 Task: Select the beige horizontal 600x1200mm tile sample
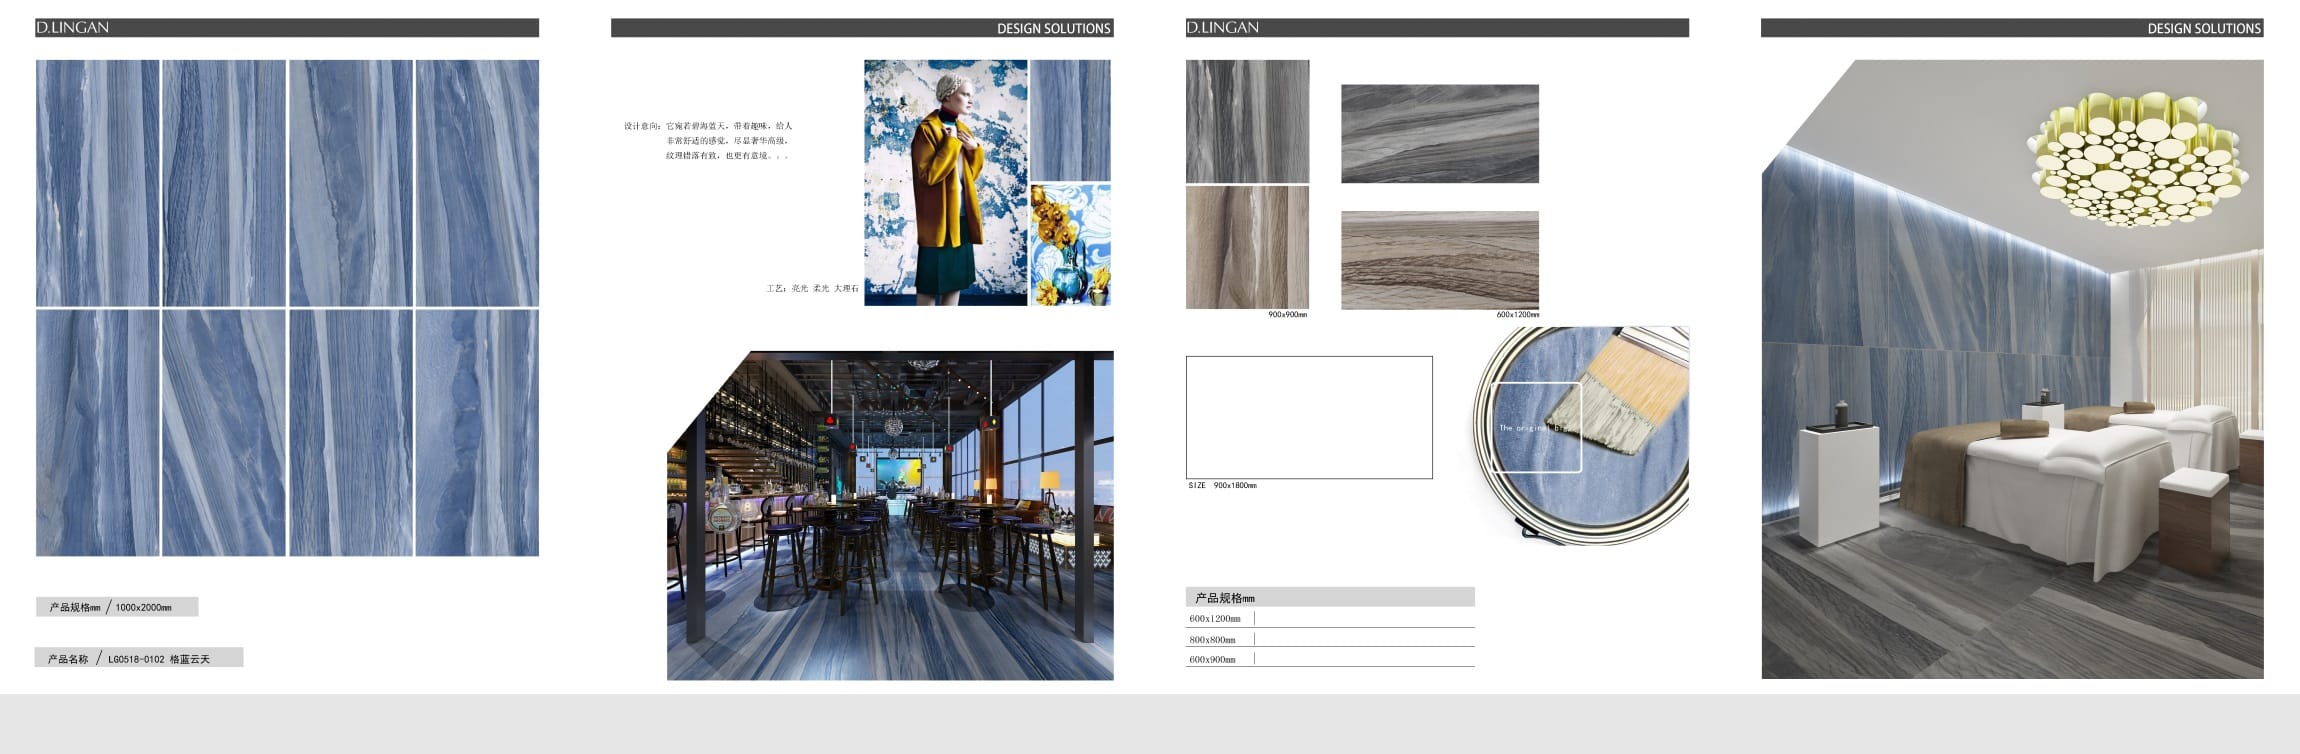pos(1439,259)
